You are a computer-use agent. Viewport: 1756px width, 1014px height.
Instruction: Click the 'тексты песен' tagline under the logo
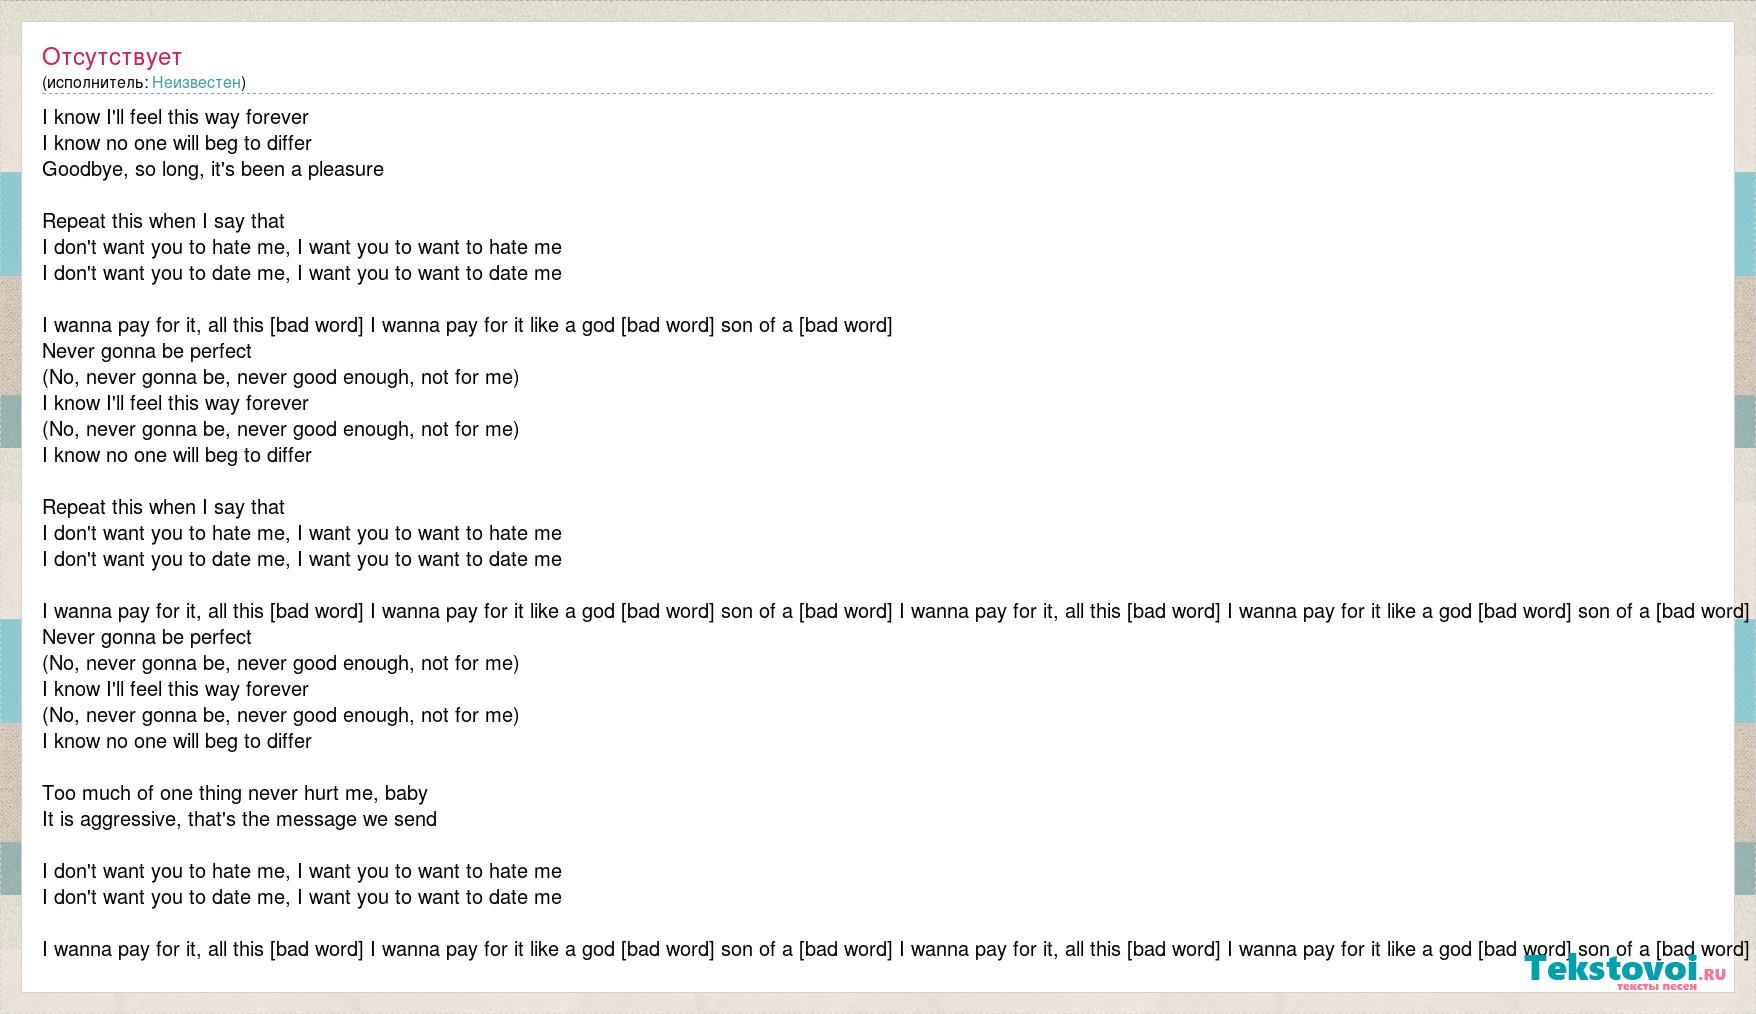coord(1656,986)
